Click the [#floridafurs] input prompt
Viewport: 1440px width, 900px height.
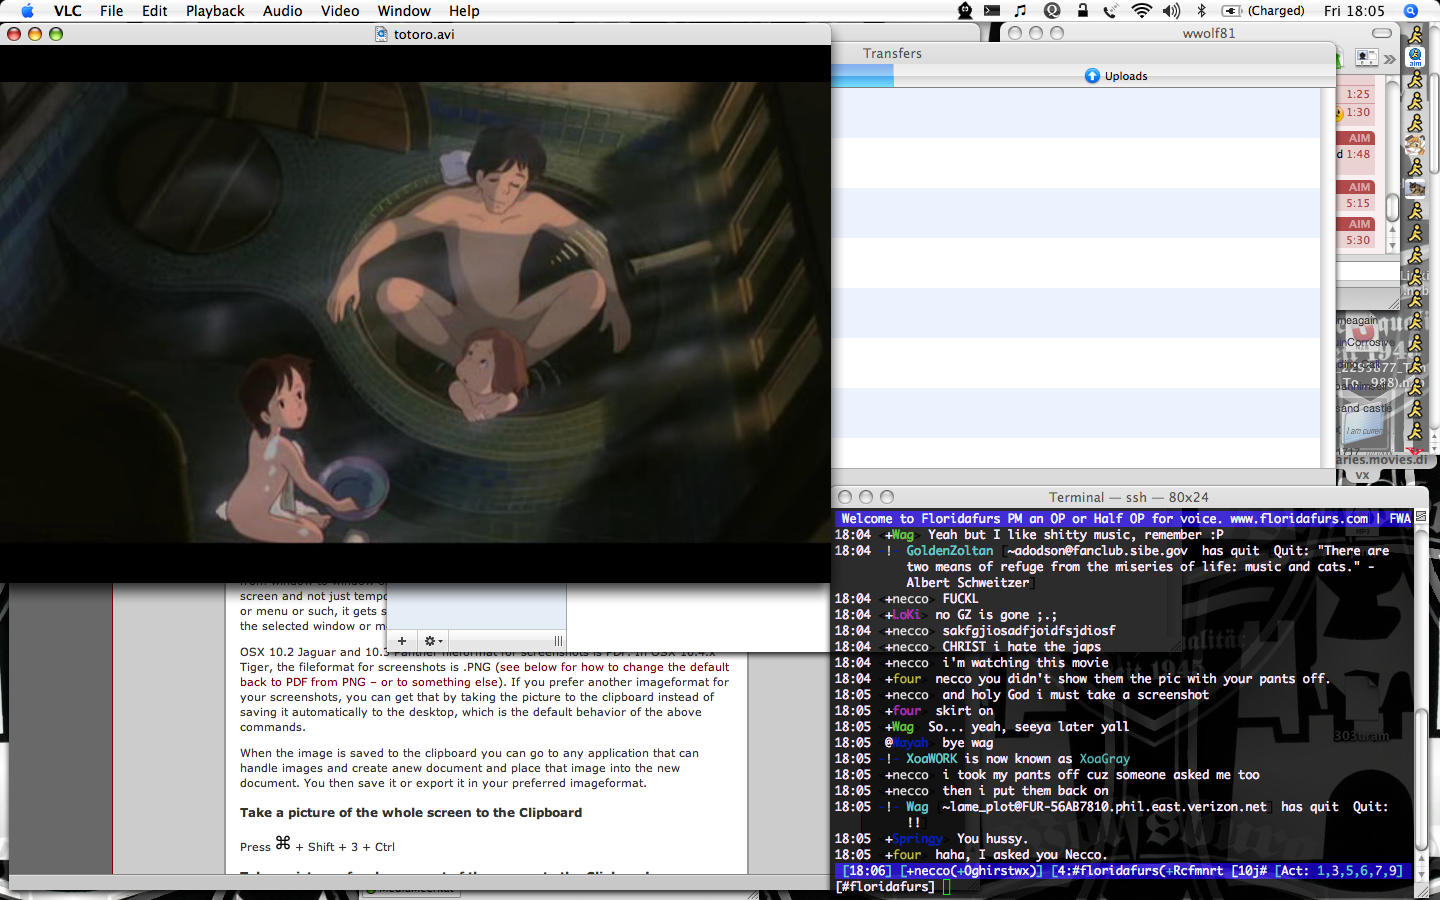point(885,887)
